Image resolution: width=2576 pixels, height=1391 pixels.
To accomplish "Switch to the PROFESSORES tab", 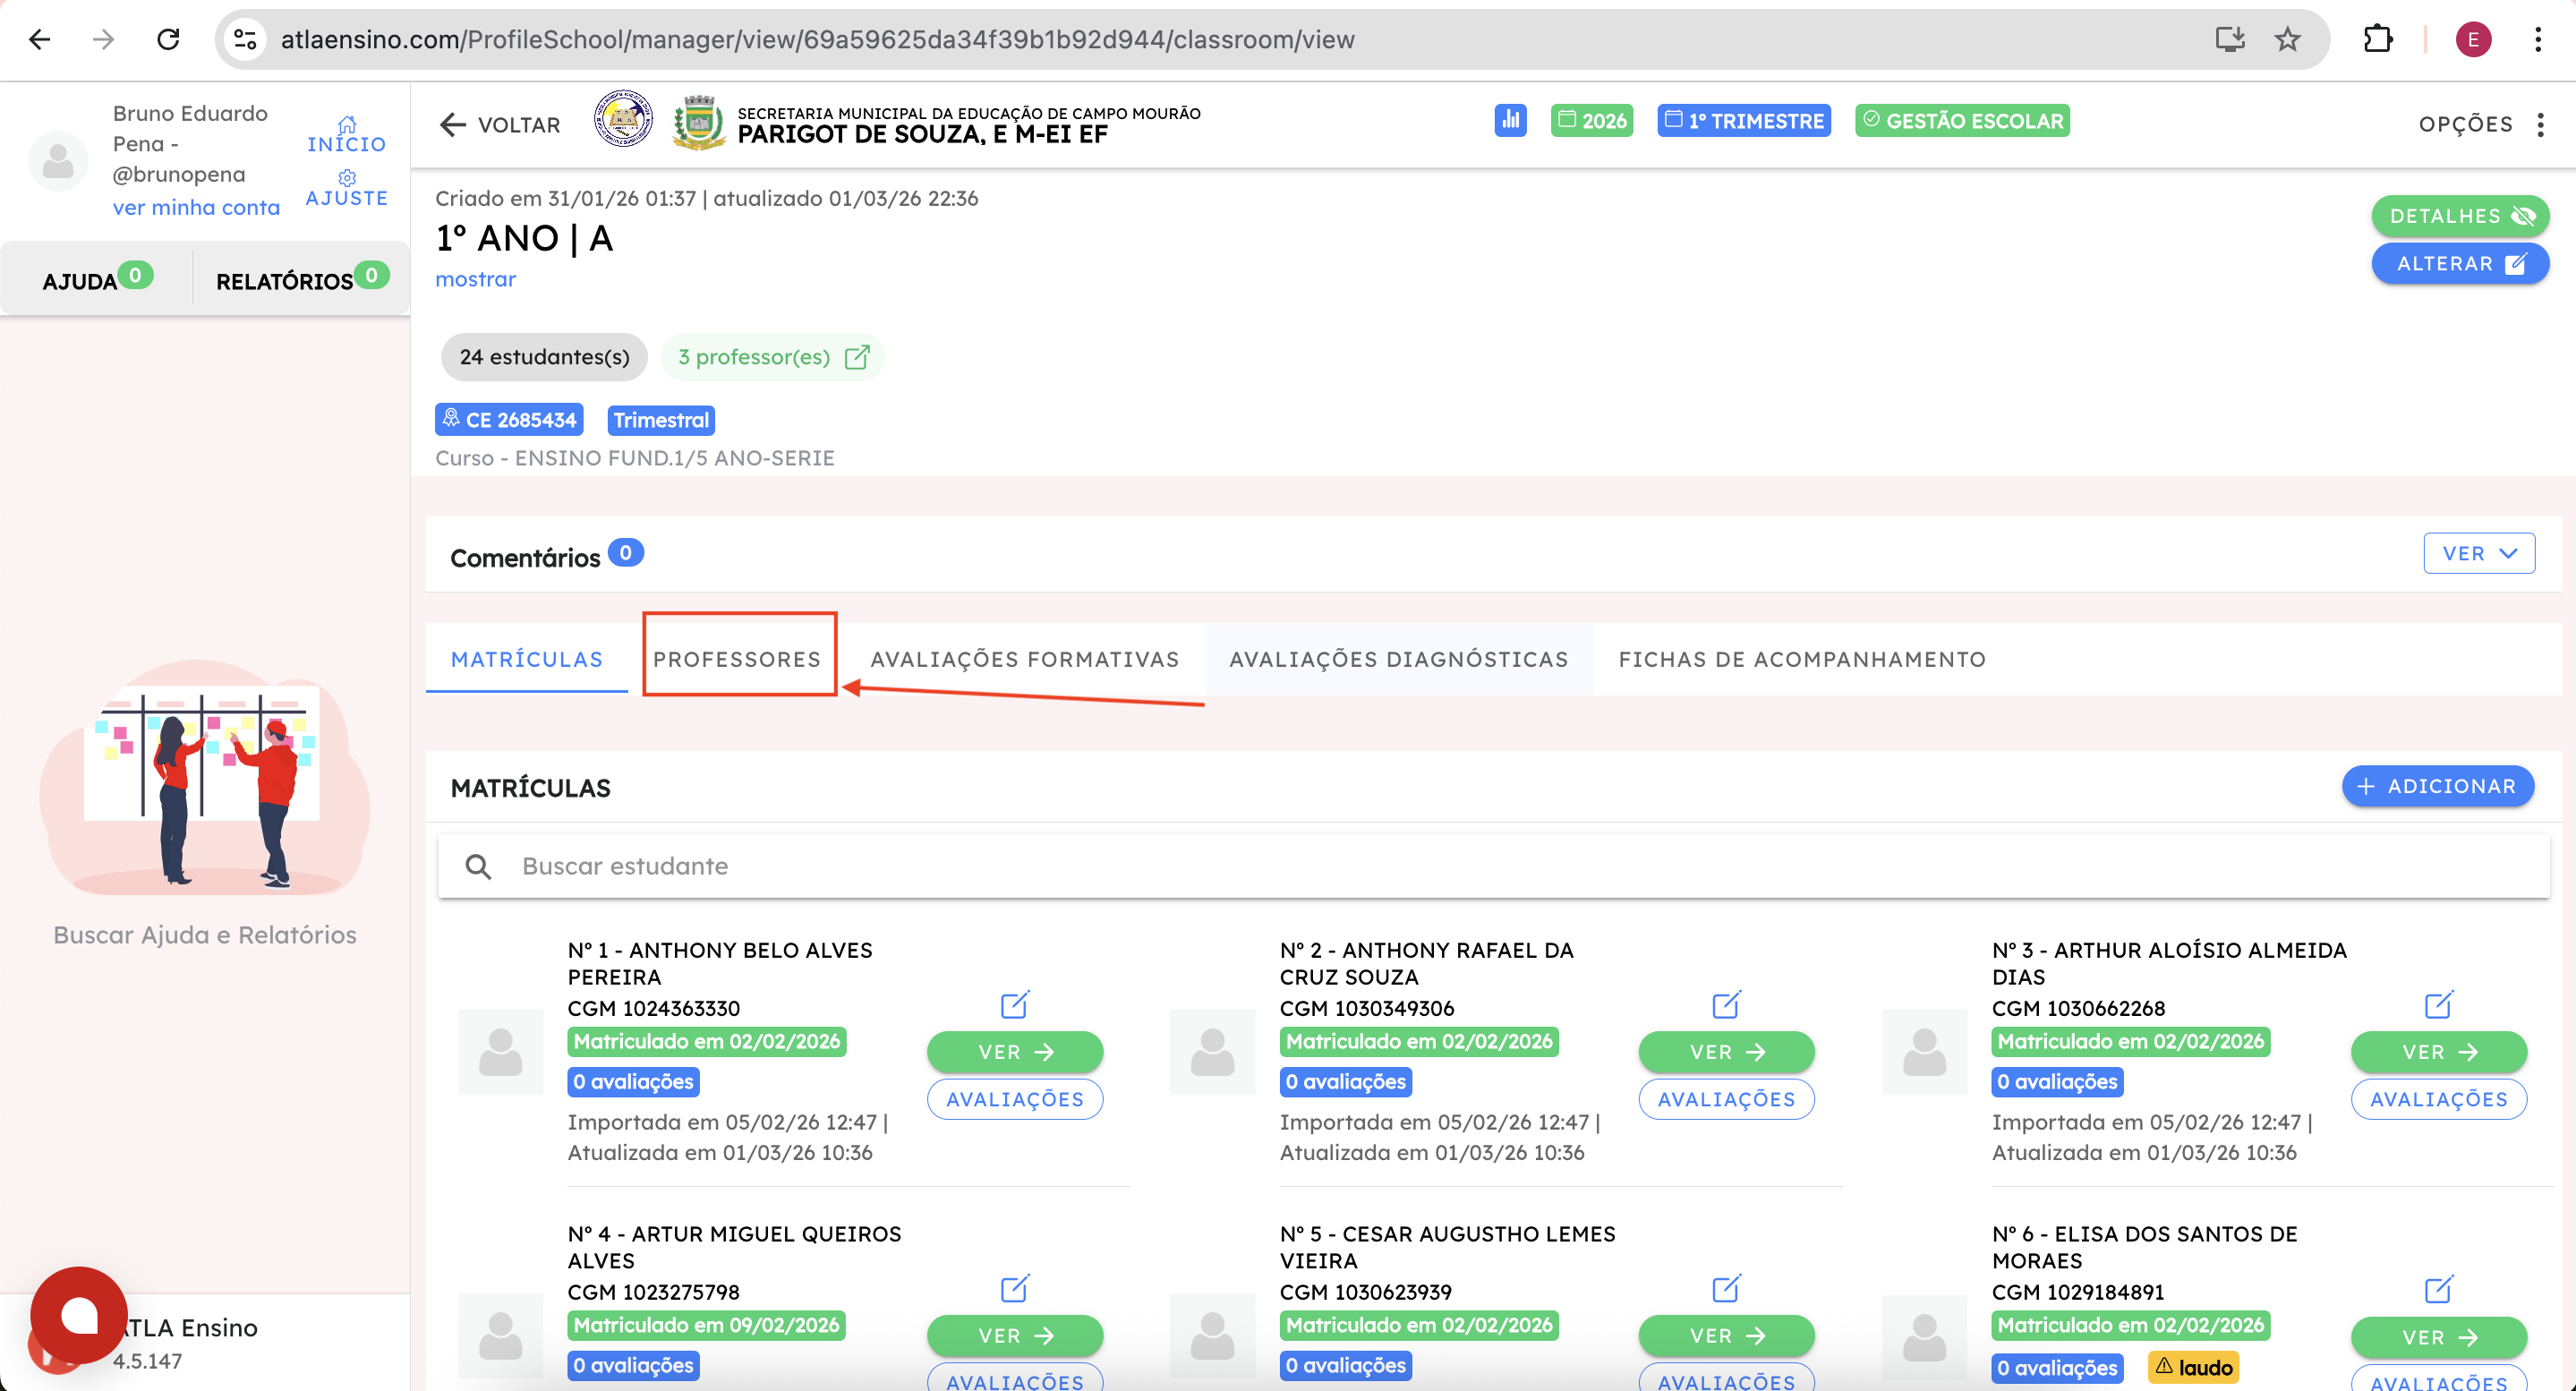I will pyautogui.click(x=737, y=659).
